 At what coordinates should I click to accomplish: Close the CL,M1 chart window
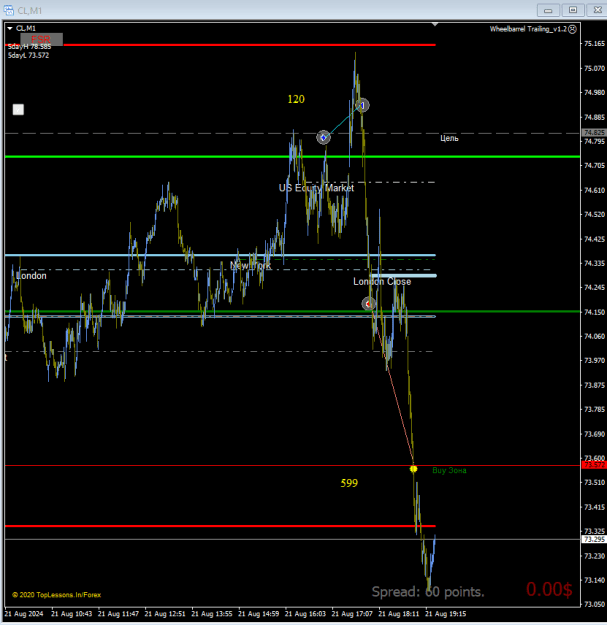(x=597, y=10)
